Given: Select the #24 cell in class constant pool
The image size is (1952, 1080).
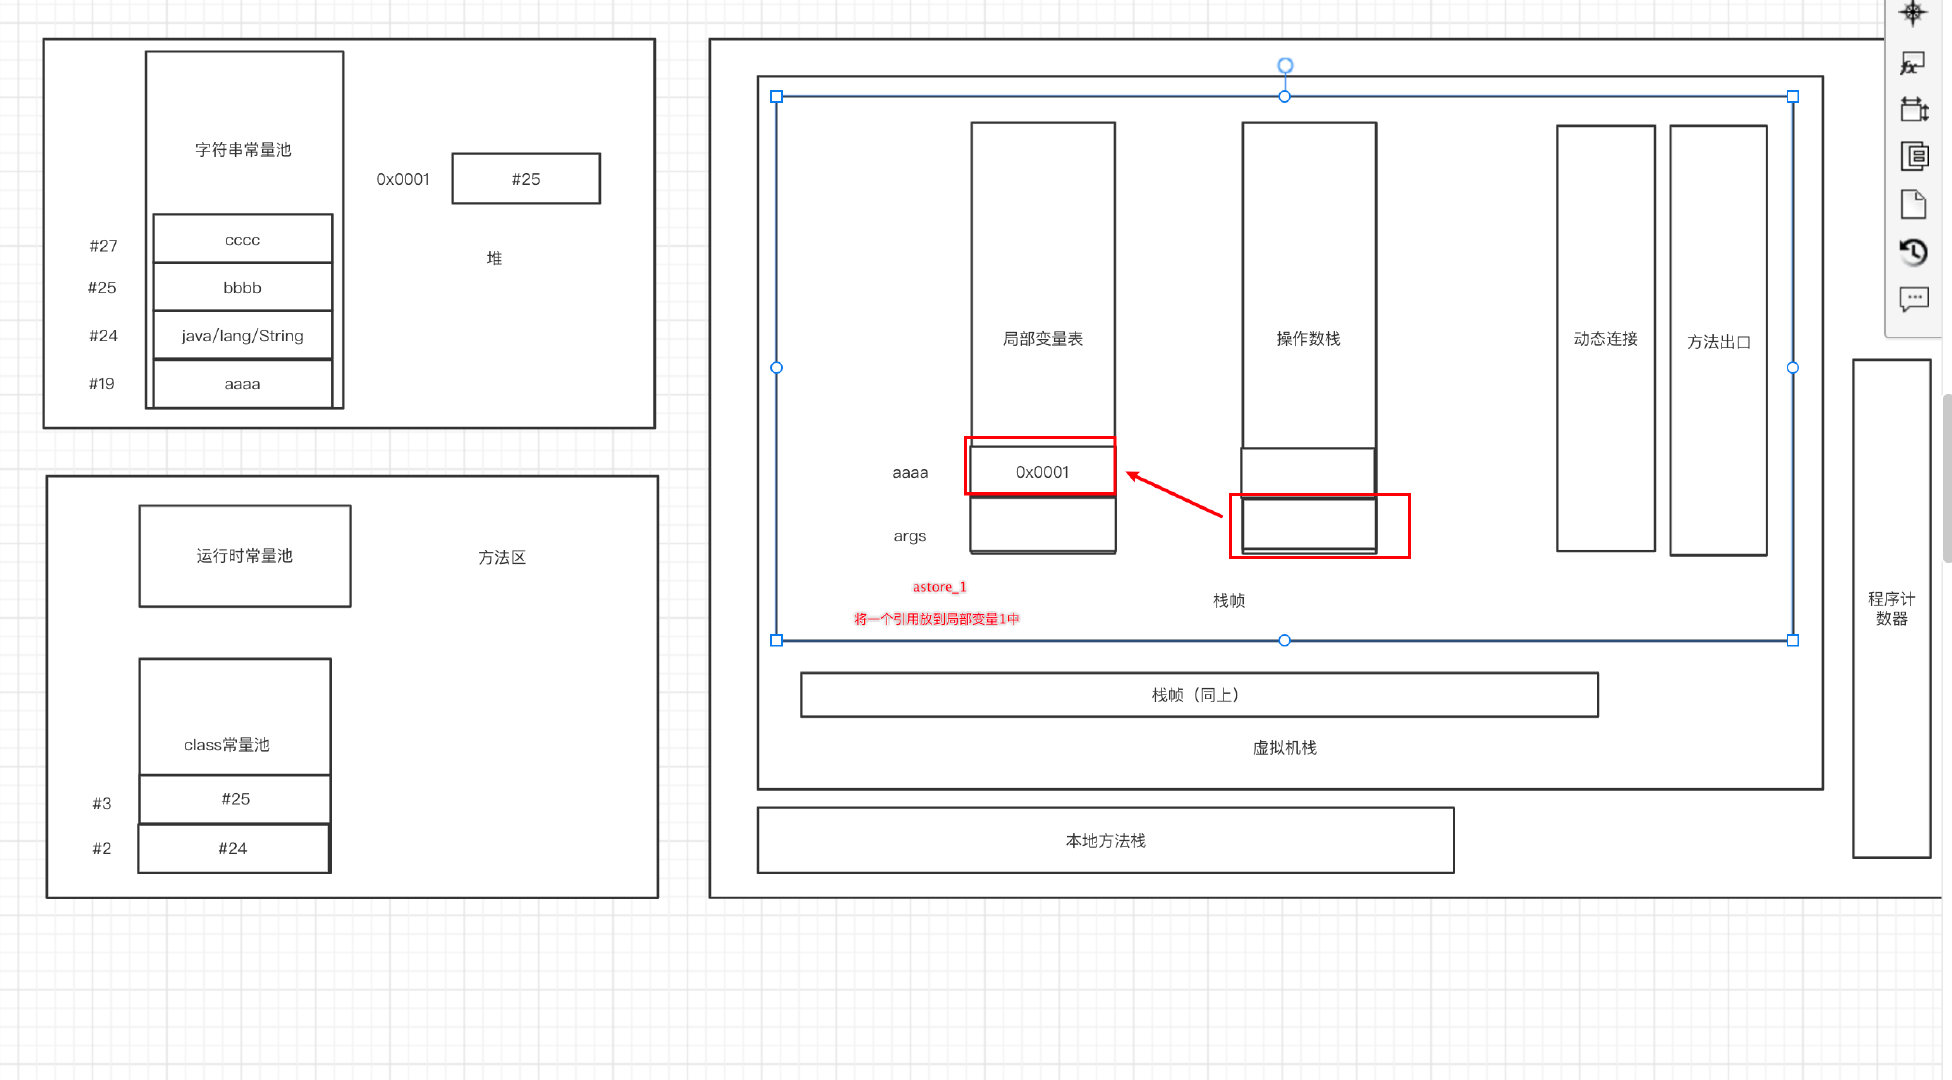Looking at the screenshot, I should pyautogui.click(x=234, y=848).
